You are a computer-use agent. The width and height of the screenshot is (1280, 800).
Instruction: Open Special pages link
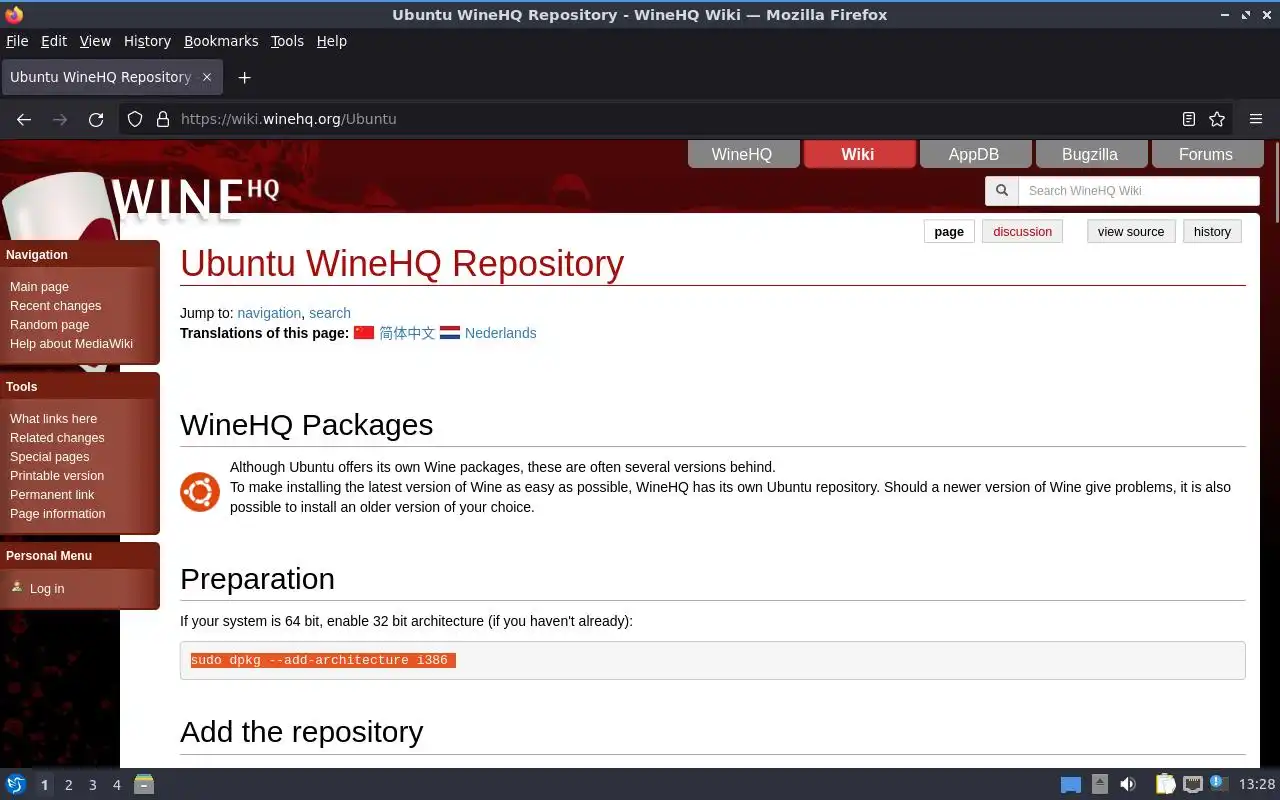tap(49, 456)
